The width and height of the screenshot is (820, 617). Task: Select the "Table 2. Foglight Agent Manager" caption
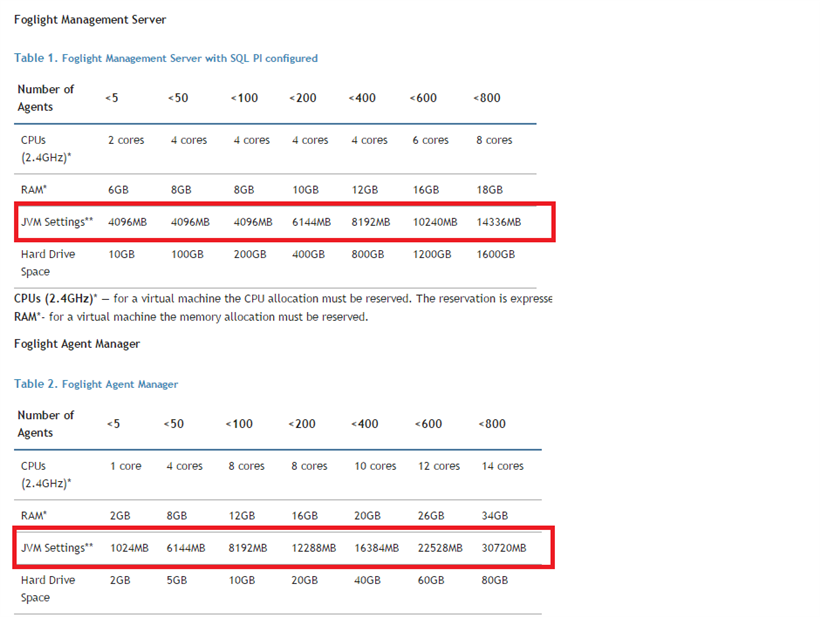point(96,384)
